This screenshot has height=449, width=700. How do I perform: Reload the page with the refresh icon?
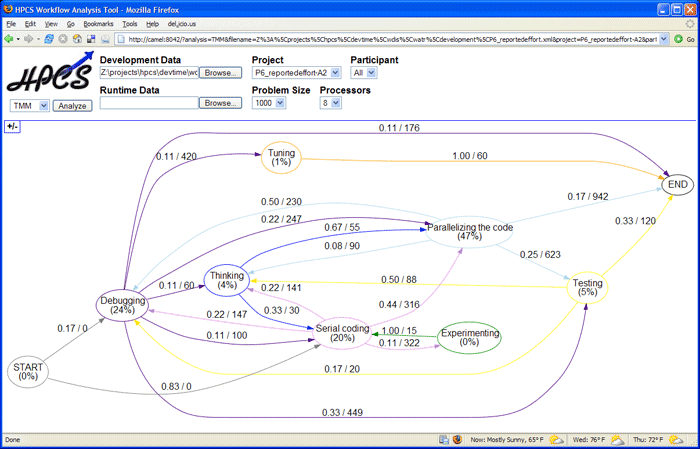tap(49, 39)
